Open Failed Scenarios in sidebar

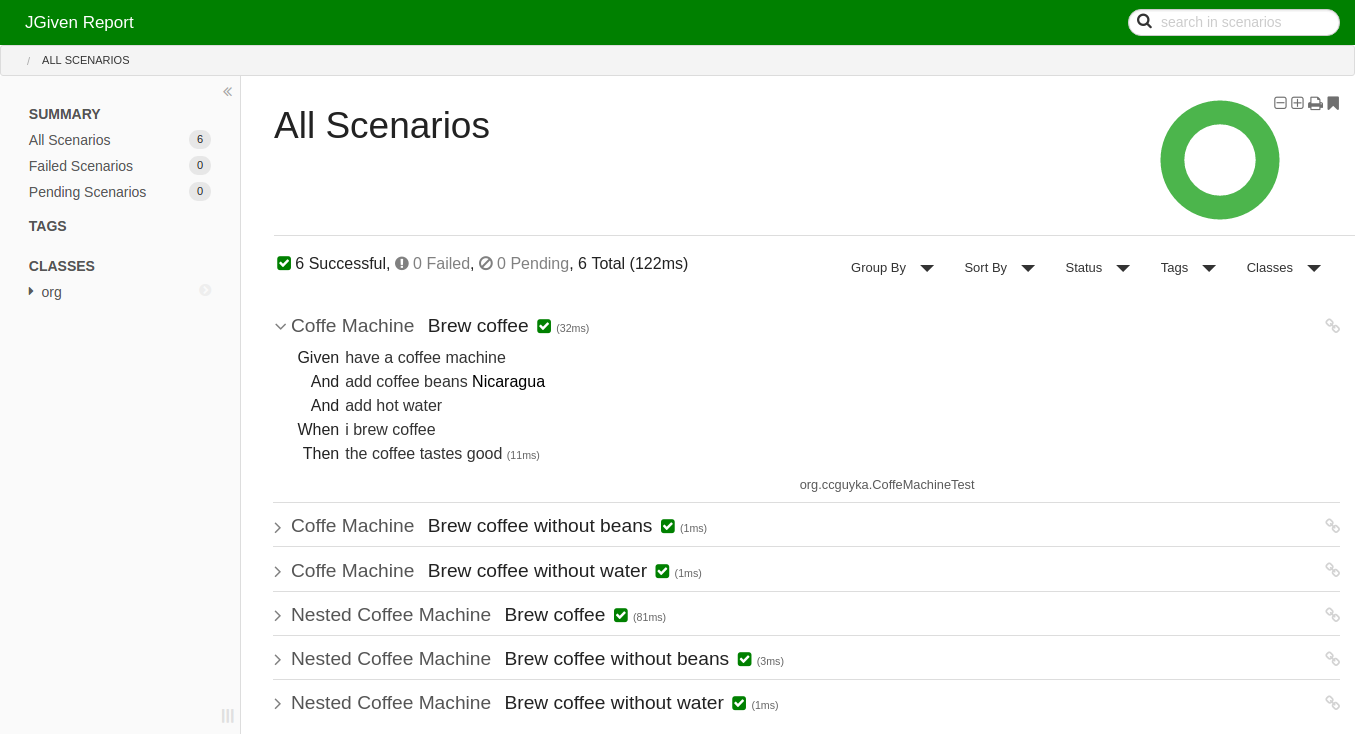tap(81, 166)
